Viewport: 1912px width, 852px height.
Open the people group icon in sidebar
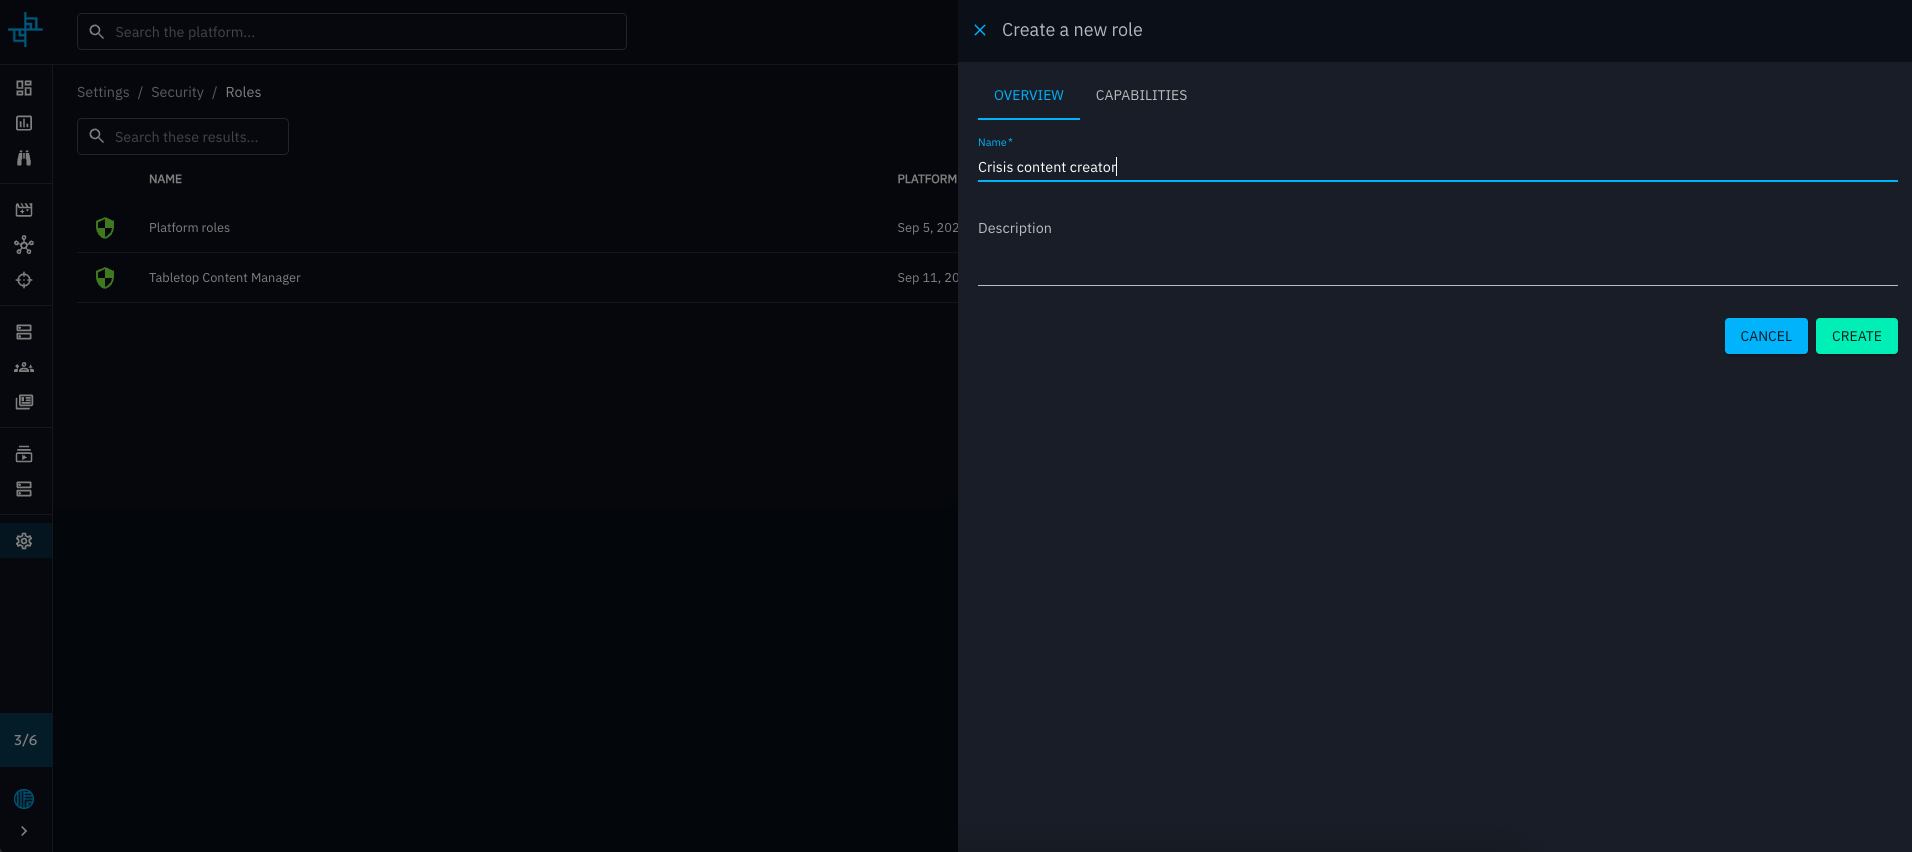coord(24,367)
